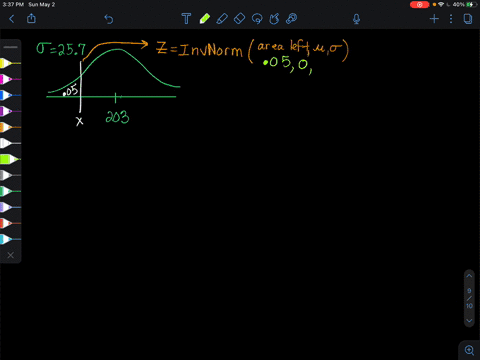This screenshot has width=480, height=360.
Task: Tap the 3:37 PM clock
Action: pyautogui.click(x=13, y=5)
